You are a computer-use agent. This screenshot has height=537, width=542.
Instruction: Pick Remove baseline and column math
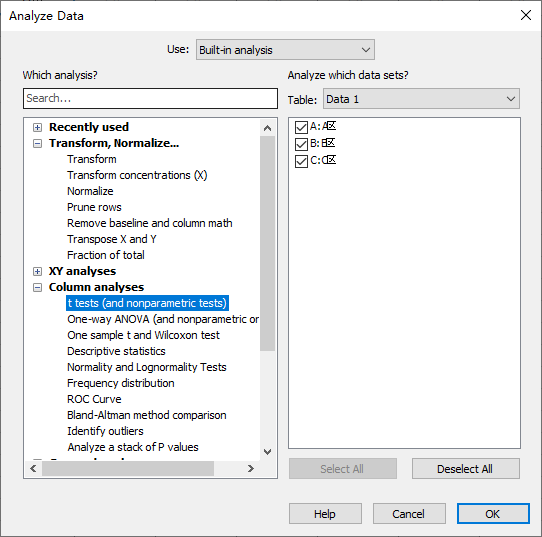(149, 223)
